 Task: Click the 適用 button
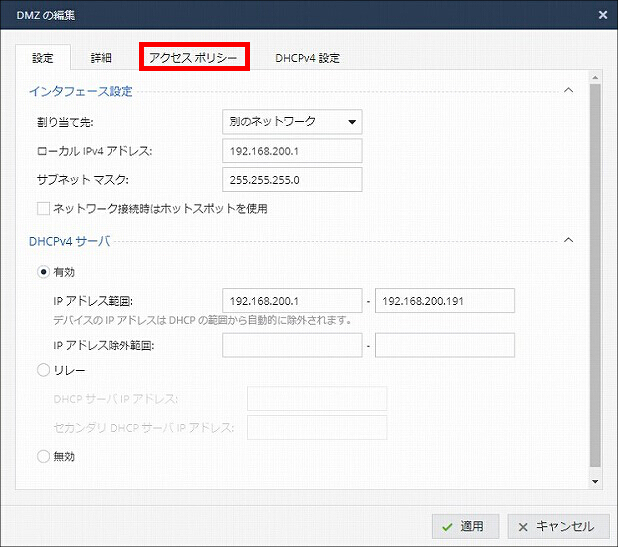pyautogui.click(x=465, y=526)
